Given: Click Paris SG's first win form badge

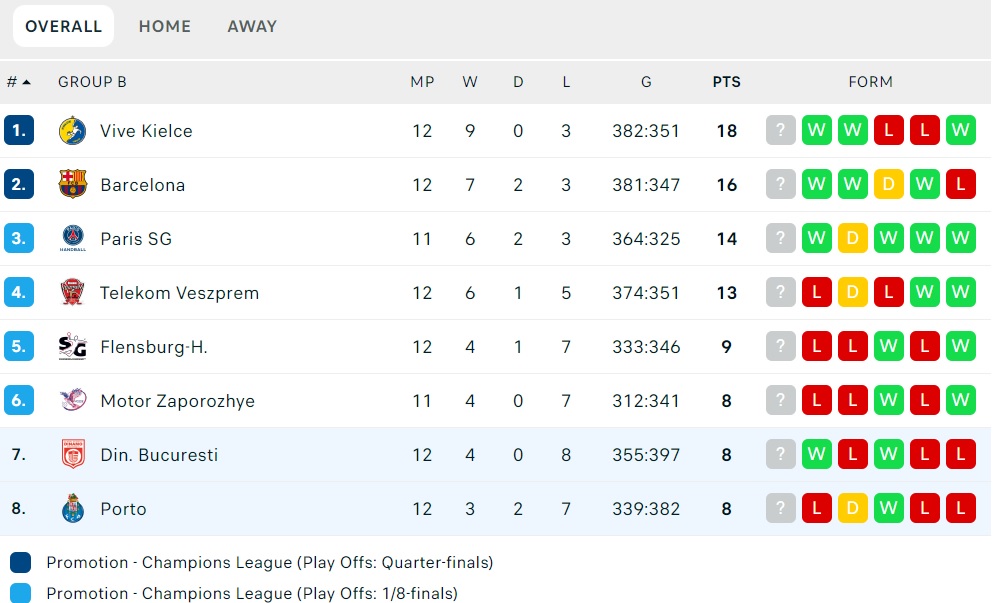Looking at the screenshot, I should (817, 239).
